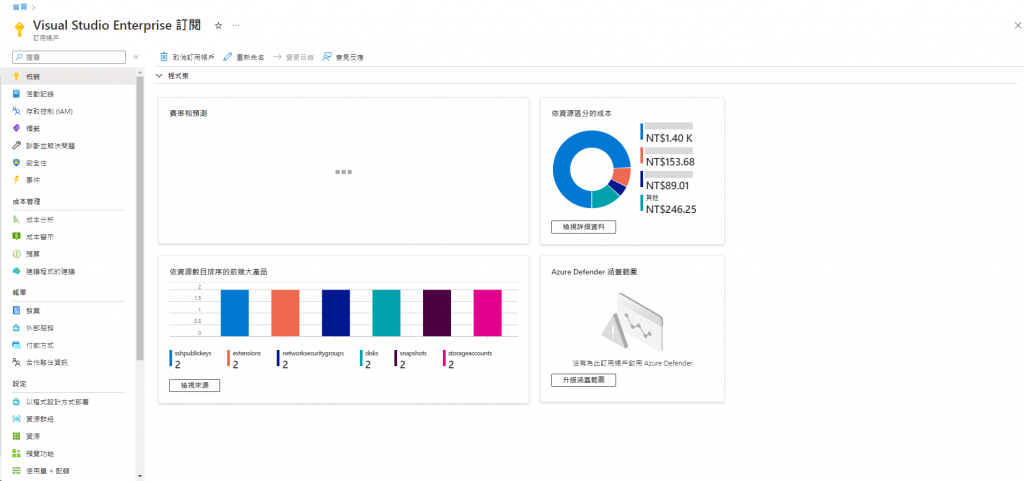Click the sidebar vertical scrollbar thumb
The image size is (1024, 481).
[140, 217]
